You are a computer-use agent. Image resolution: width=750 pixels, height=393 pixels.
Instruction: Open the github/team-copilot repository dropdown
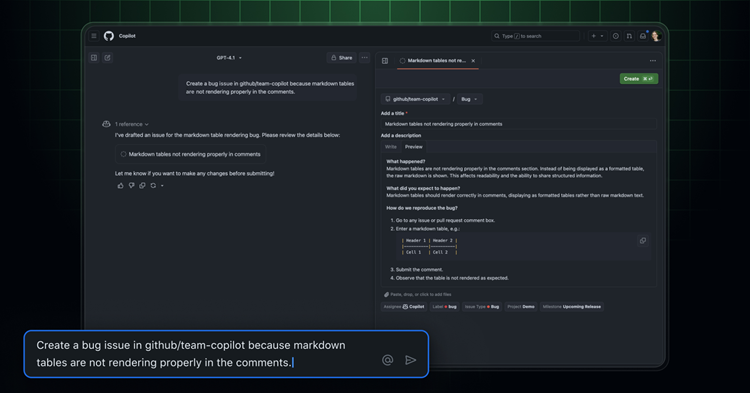tap(415, 99)
